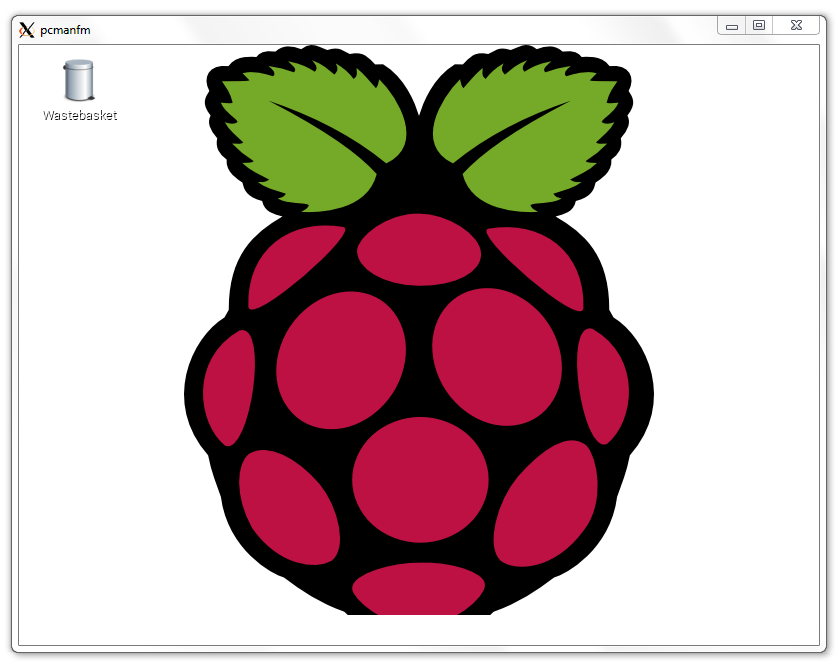Select the Wastebasket label text

click(x=79, y=115)
